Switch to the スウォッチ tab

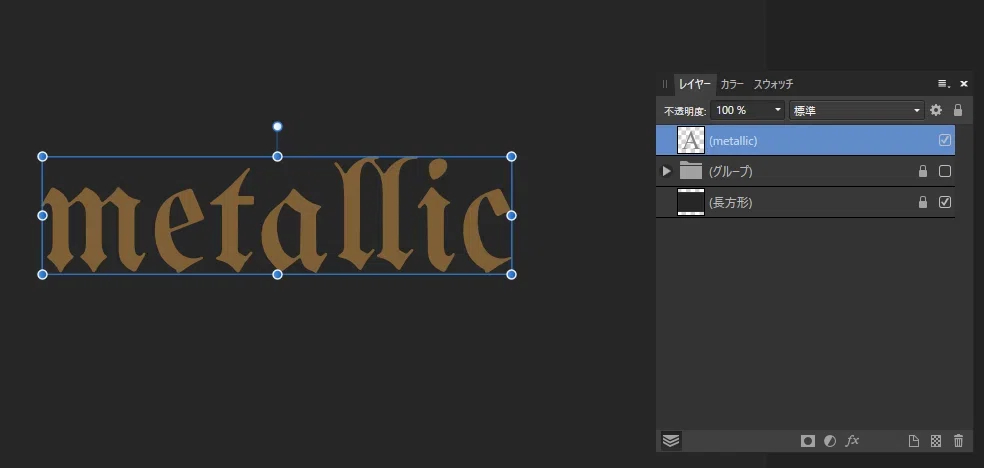(773, 84)
